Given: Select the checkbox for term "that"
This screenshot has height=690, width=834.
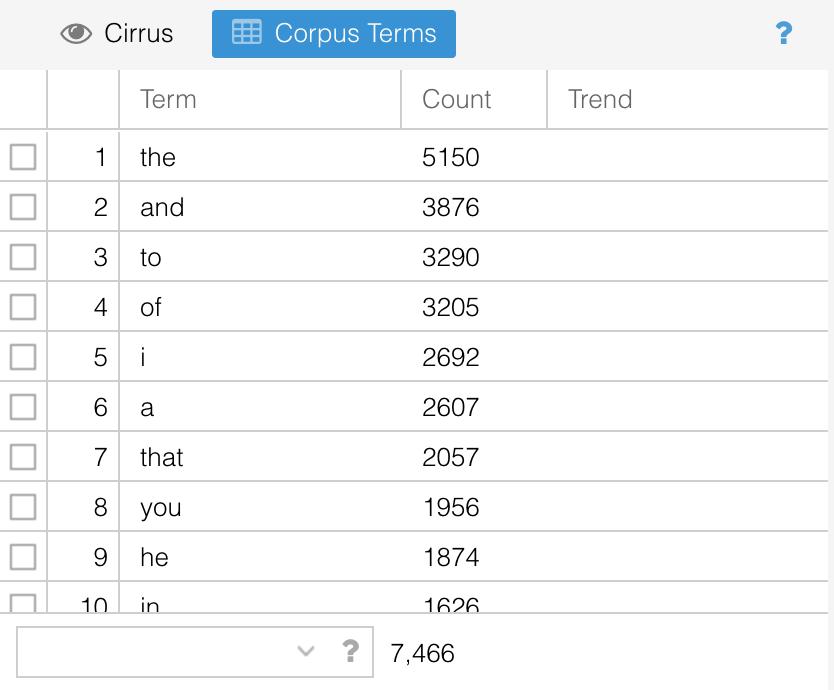Looking at the screenshot, I should coord(23,457).
